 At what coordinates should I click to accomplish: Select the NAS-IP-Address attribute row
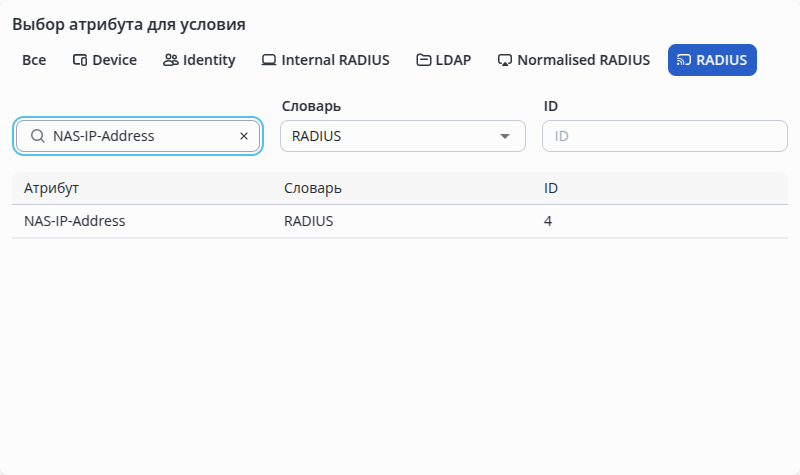click(x=75, y=221)
